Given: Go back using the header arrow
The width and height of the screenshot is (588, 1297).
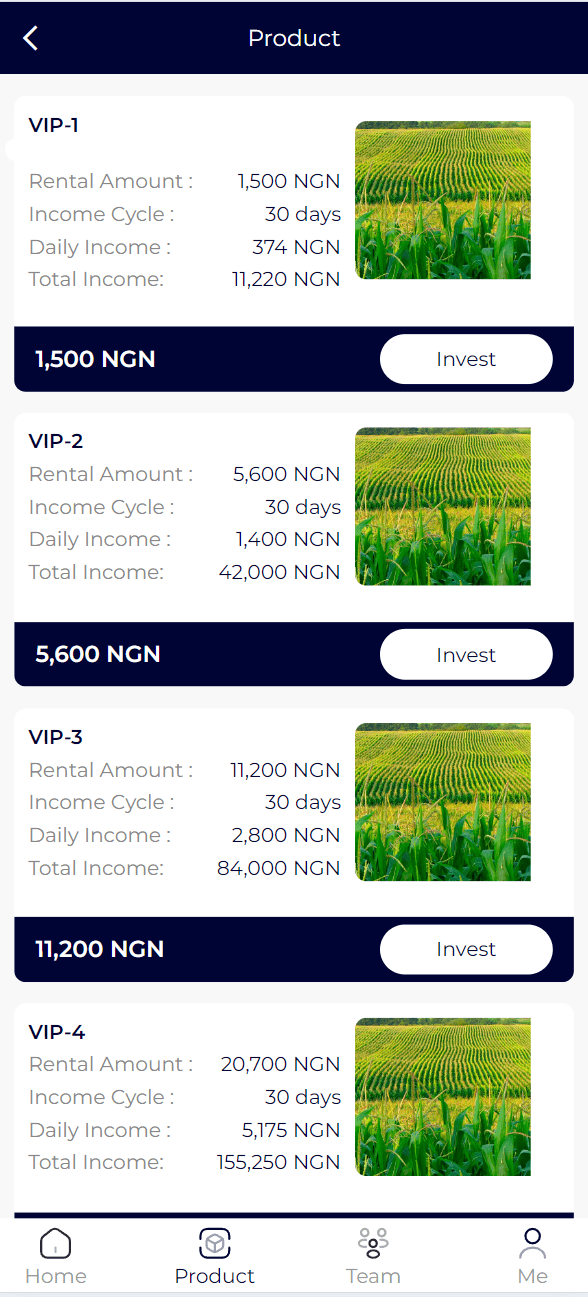Looking at the screenshot, I should pos(31,38).
